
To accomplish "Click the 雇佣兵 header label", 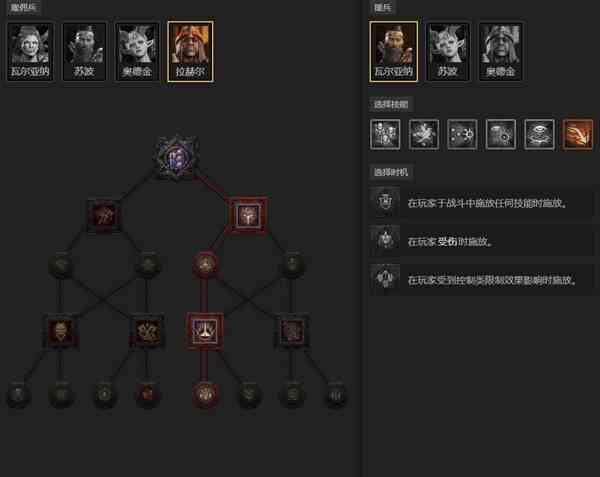I will point(23,7).
